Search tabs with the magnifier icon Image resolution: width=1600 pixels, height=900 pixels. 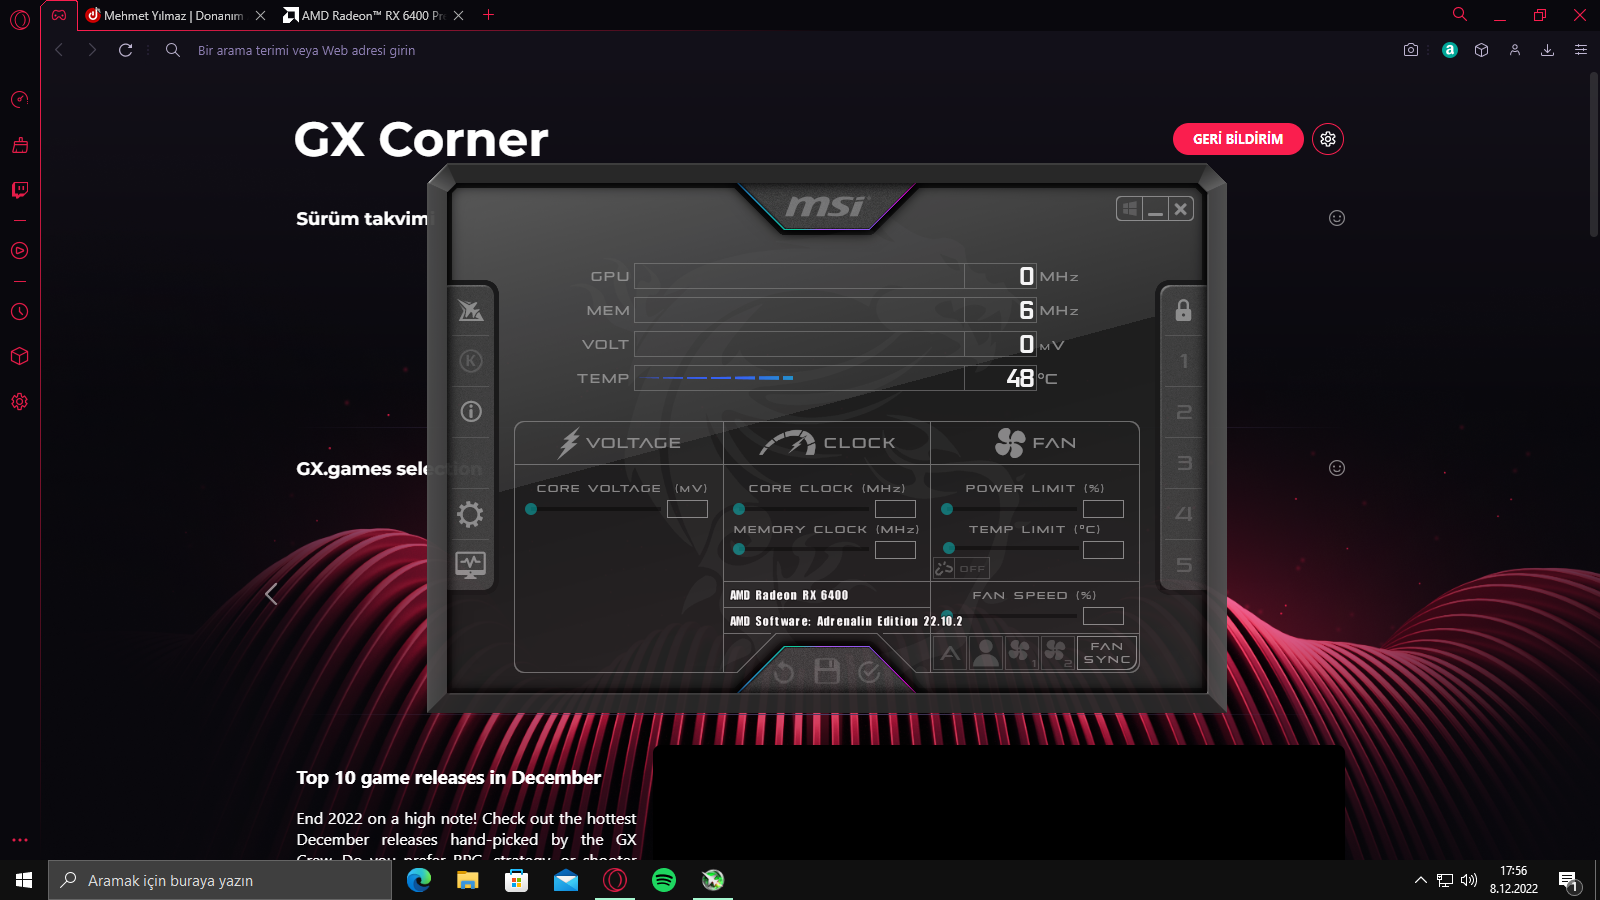[1460, 15]
